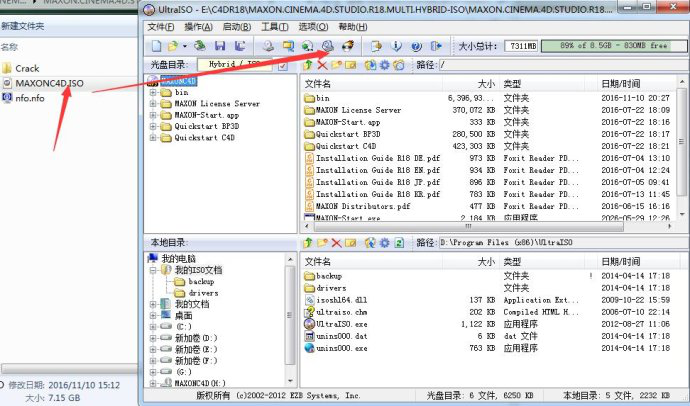The width and height of the screenshot is (690, 406).
Task: Select the Crack folder in Explorer window
Action: point(22,69)
